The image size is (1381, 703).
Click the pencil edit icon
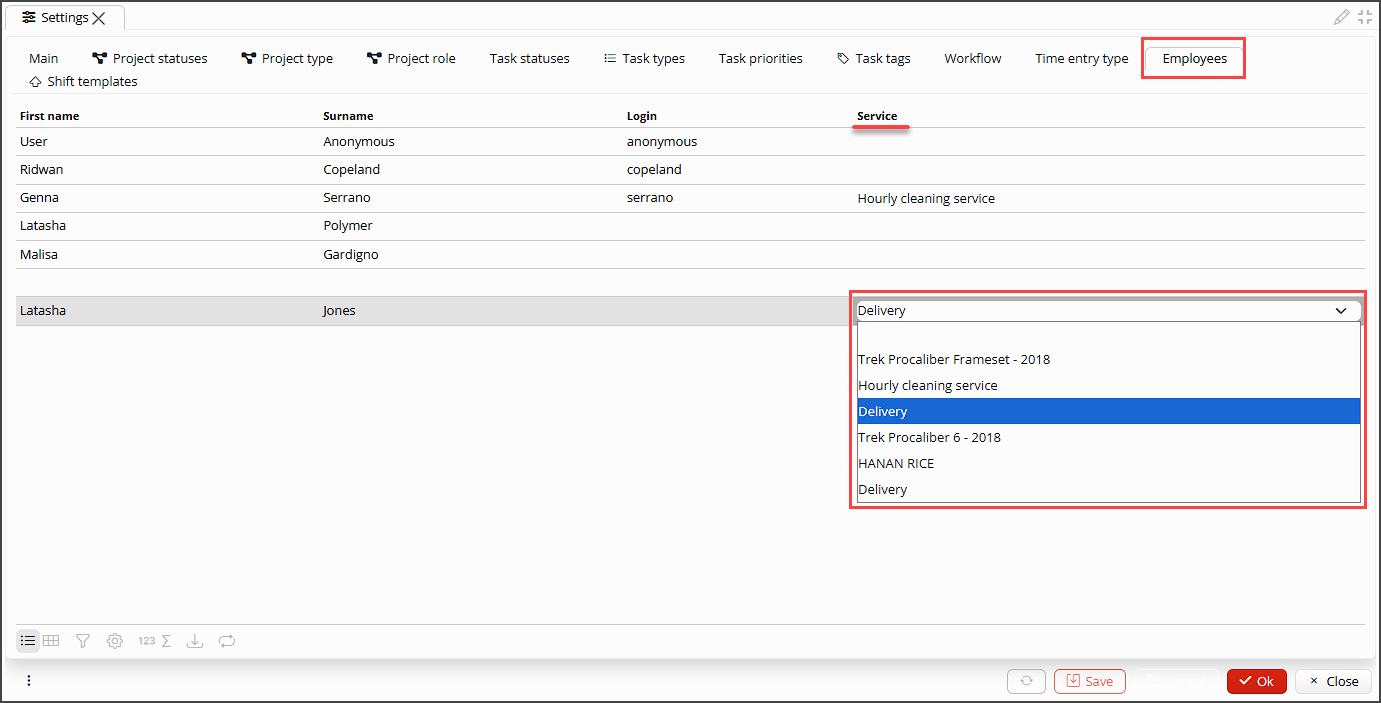(1341, 17)
